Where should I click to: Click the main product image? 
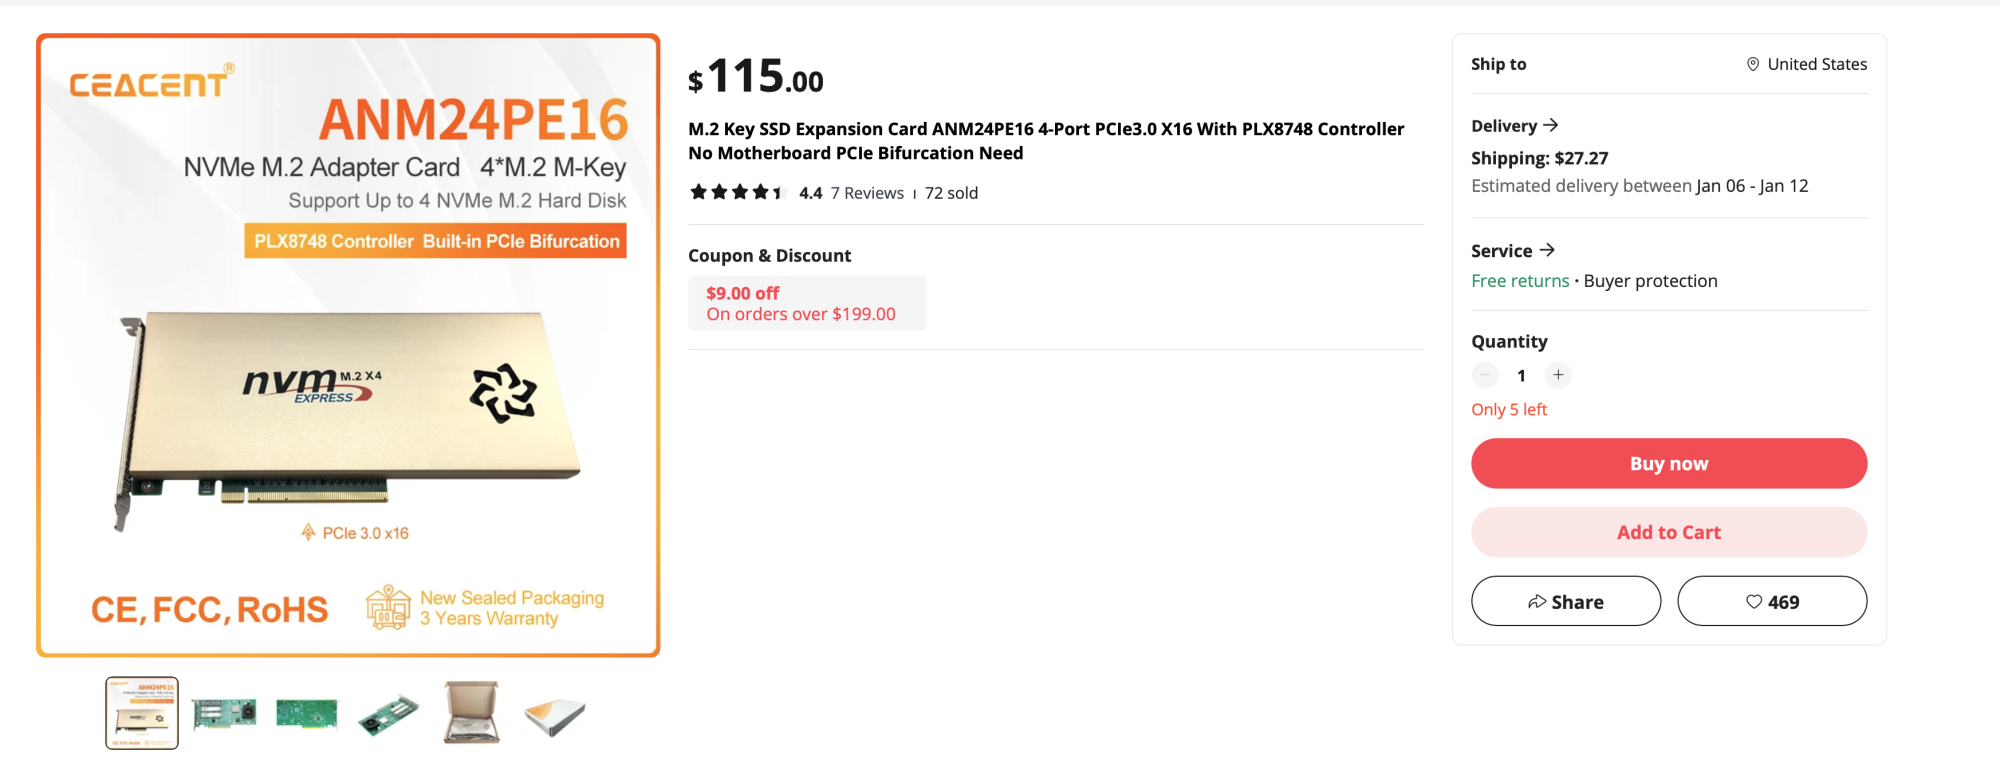pos(348,345)
